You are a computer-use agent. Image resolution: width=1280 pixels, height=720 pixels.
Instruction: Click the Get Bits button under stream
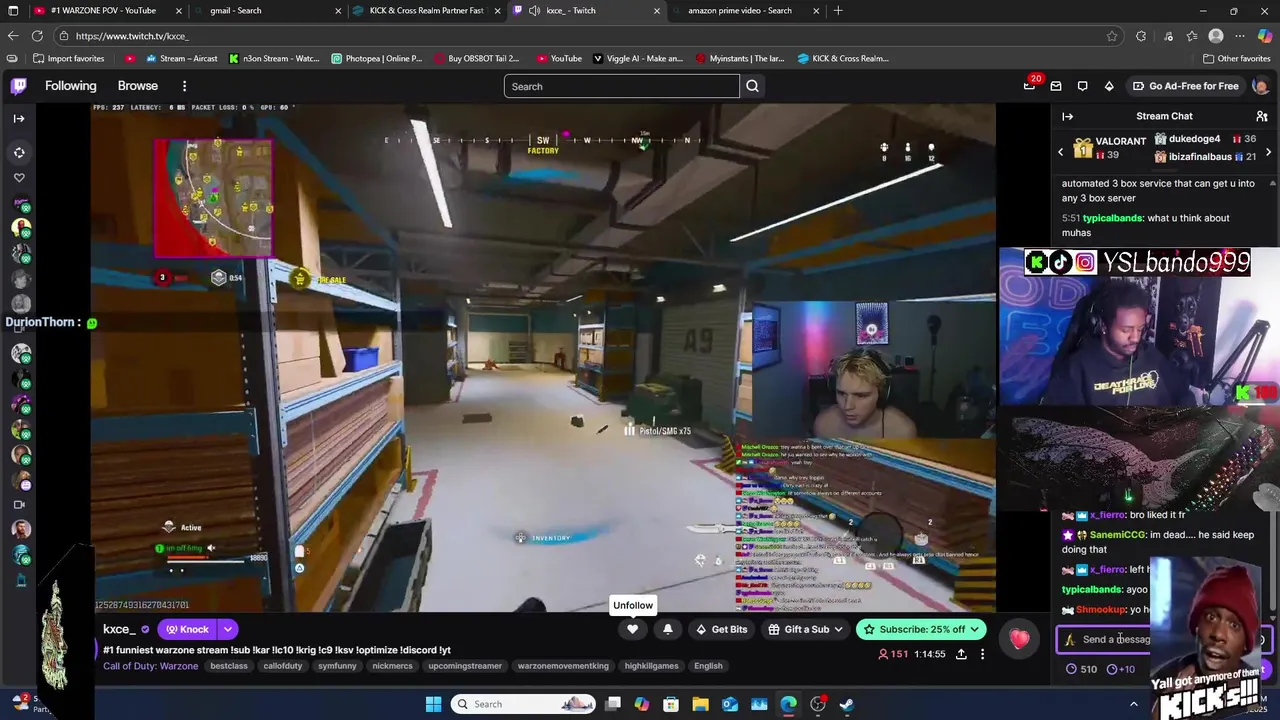click(722, 629)
